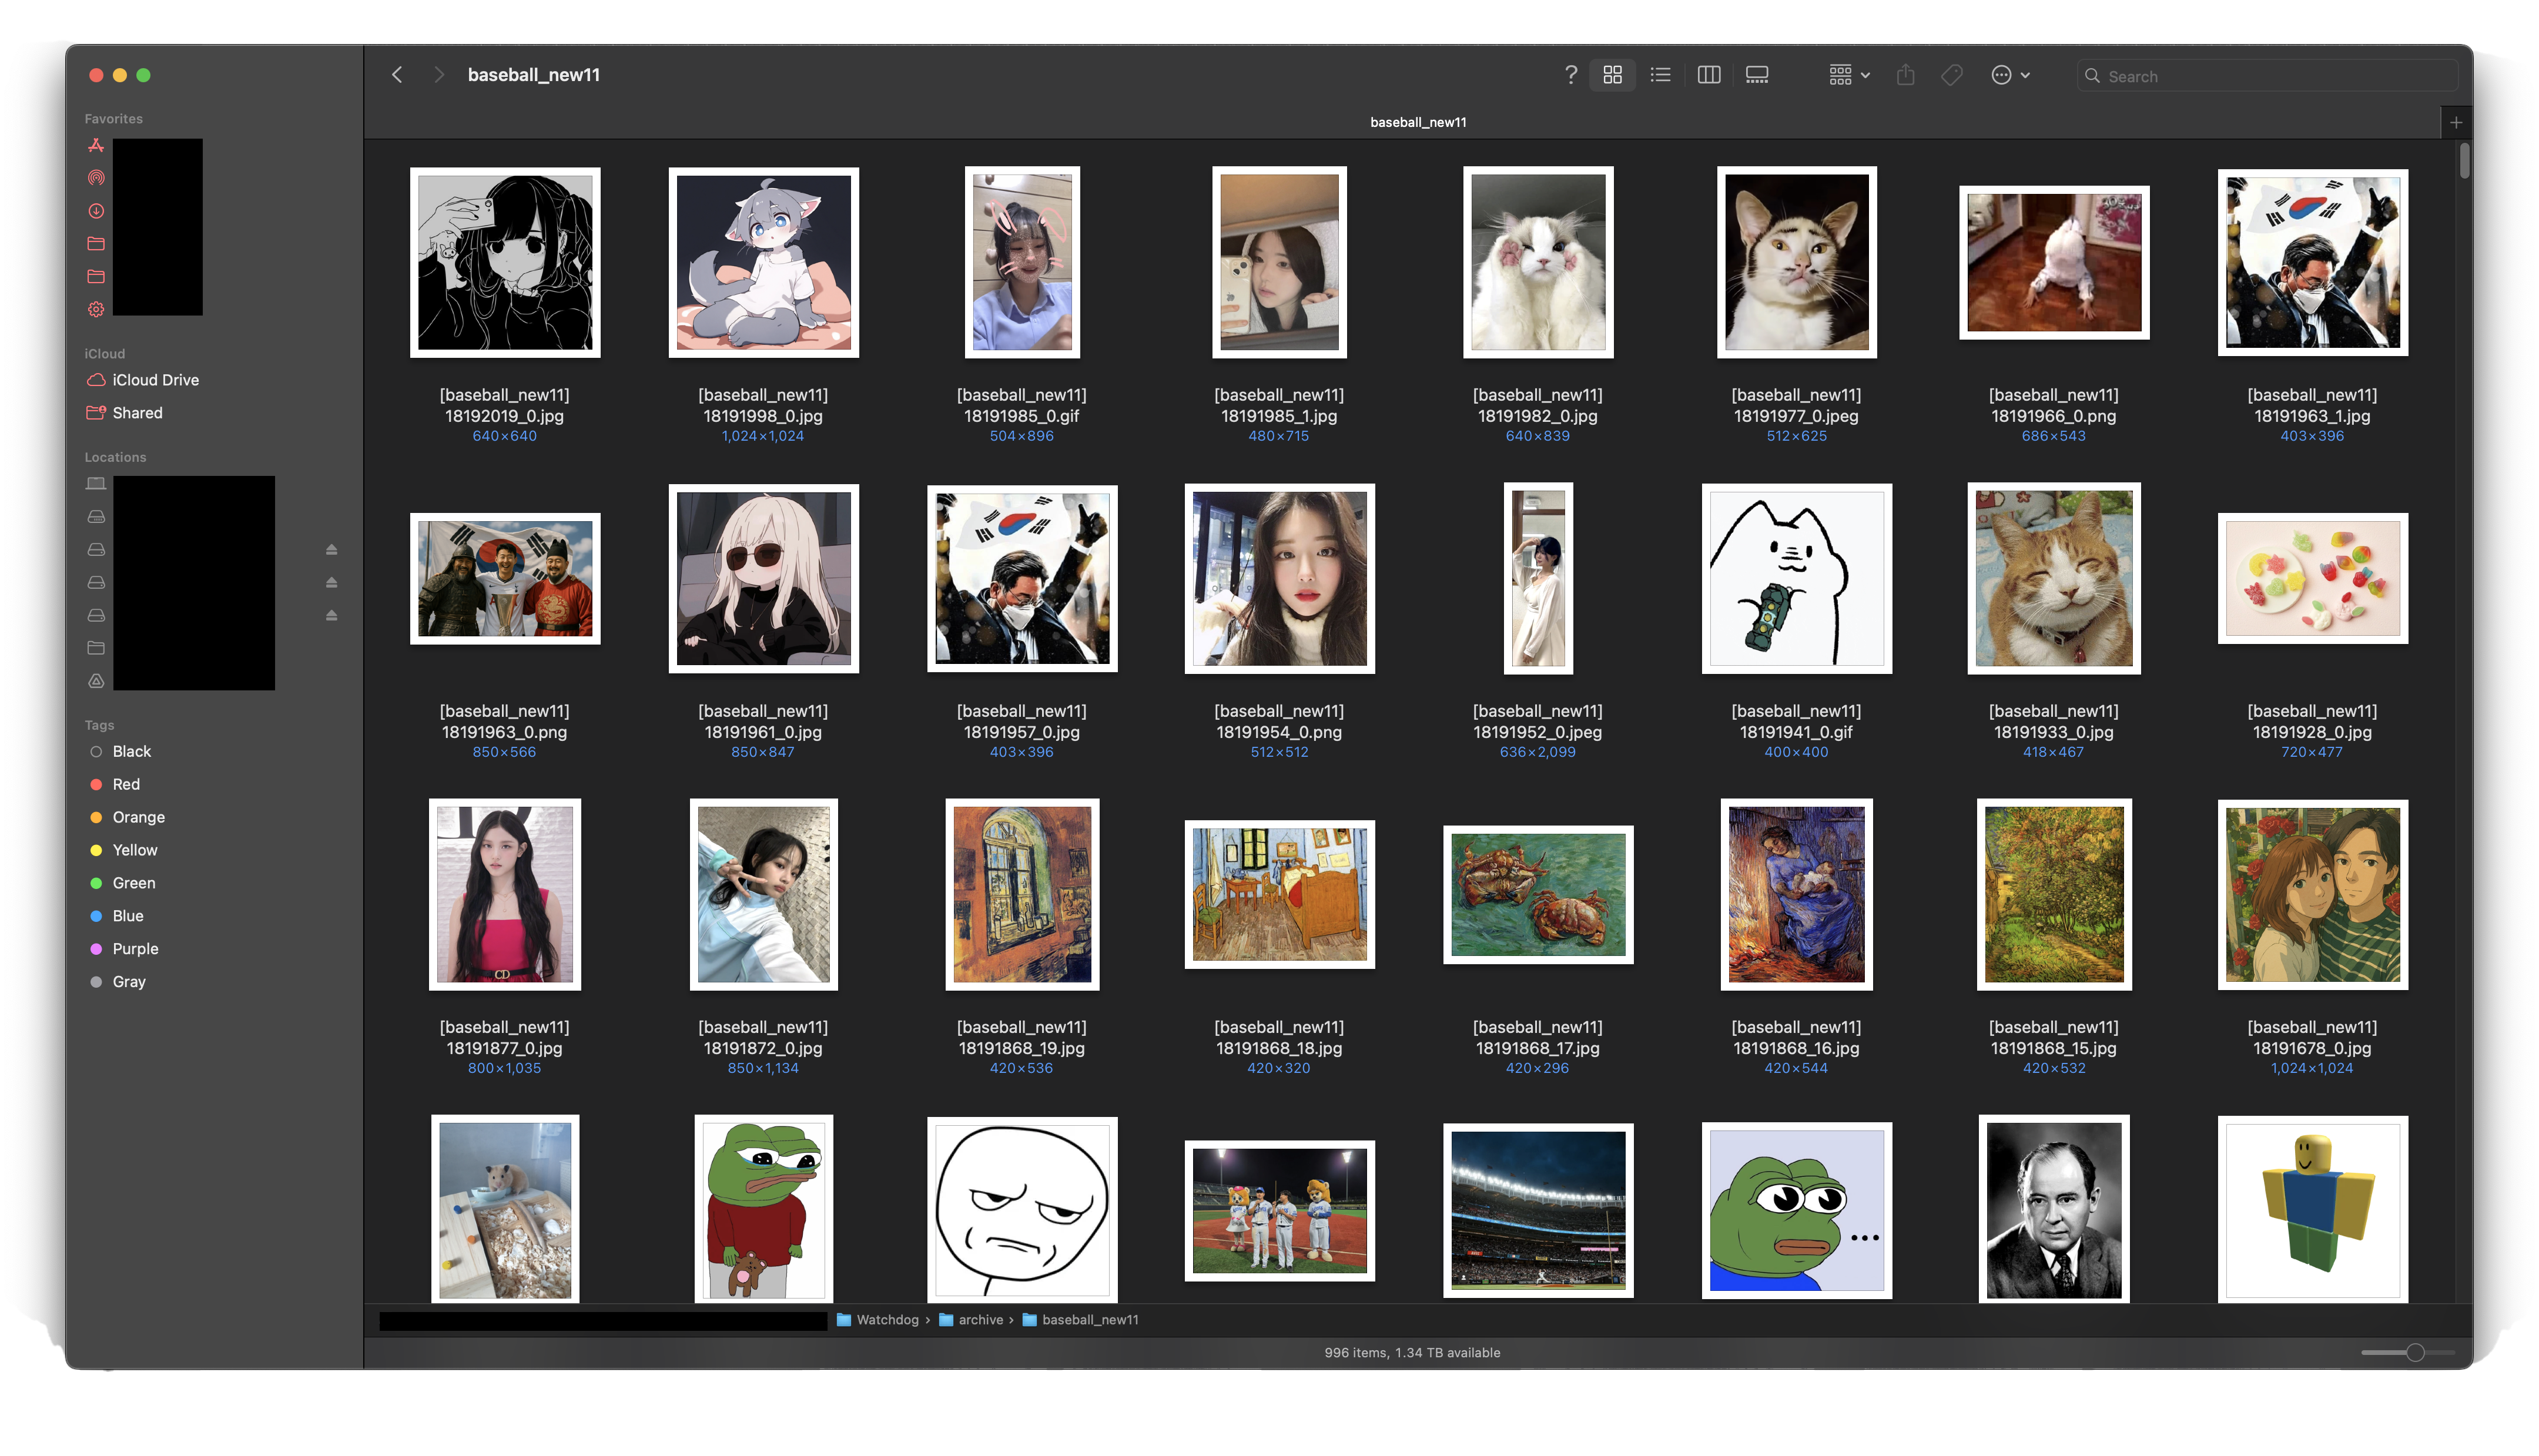Add a new tab with the plus button
Screen dimensions: 2539x1456
tap(2455, 122)
